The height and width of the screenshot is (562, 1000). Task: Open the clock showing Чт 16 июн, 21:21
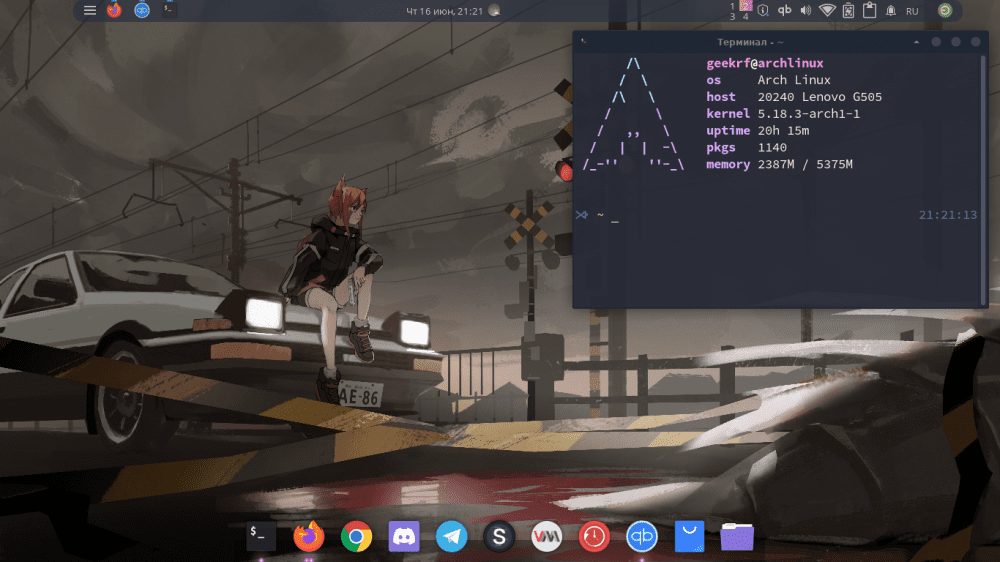[445, 11]
